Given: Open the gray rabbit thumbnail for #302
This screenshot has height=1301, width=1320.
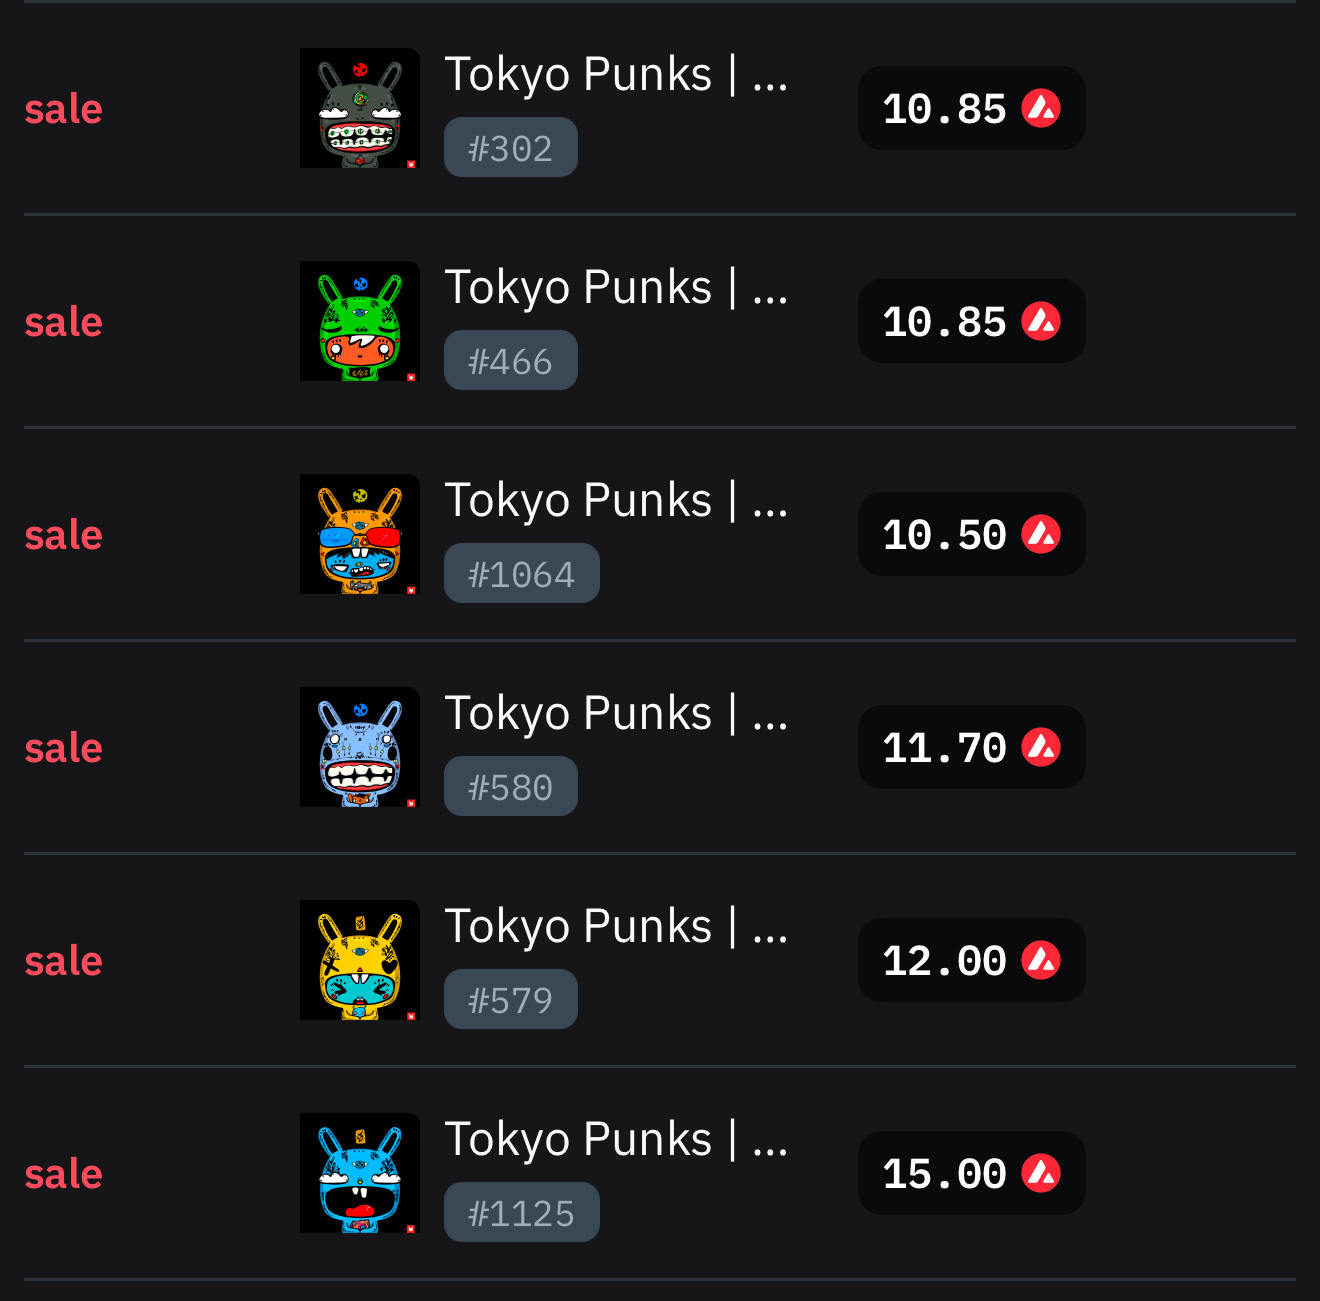Looking at the screenshot, I should coord(360,108).
